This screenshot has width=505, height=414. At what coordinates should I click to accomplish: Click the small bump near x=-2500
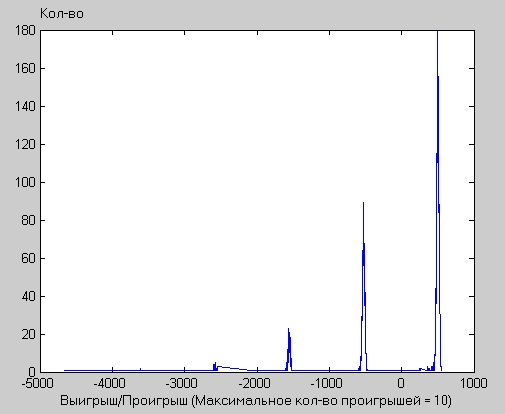[215, 367]
